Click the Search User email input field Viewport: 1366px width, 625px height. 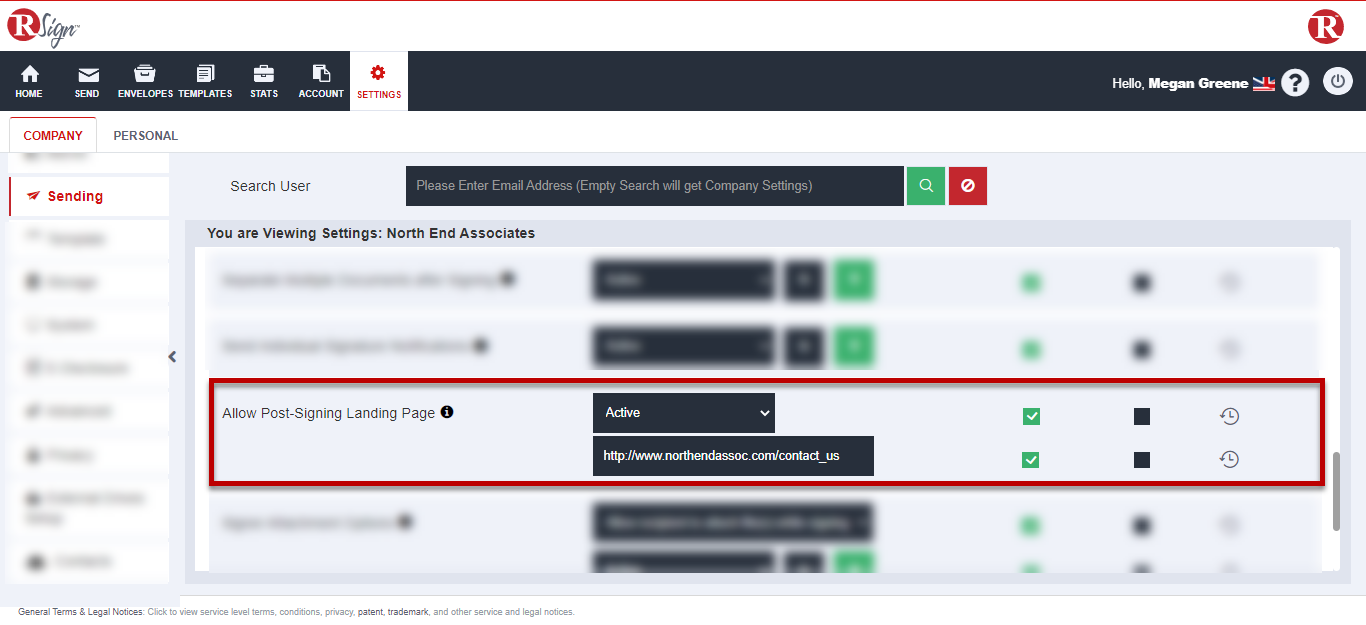654,186
